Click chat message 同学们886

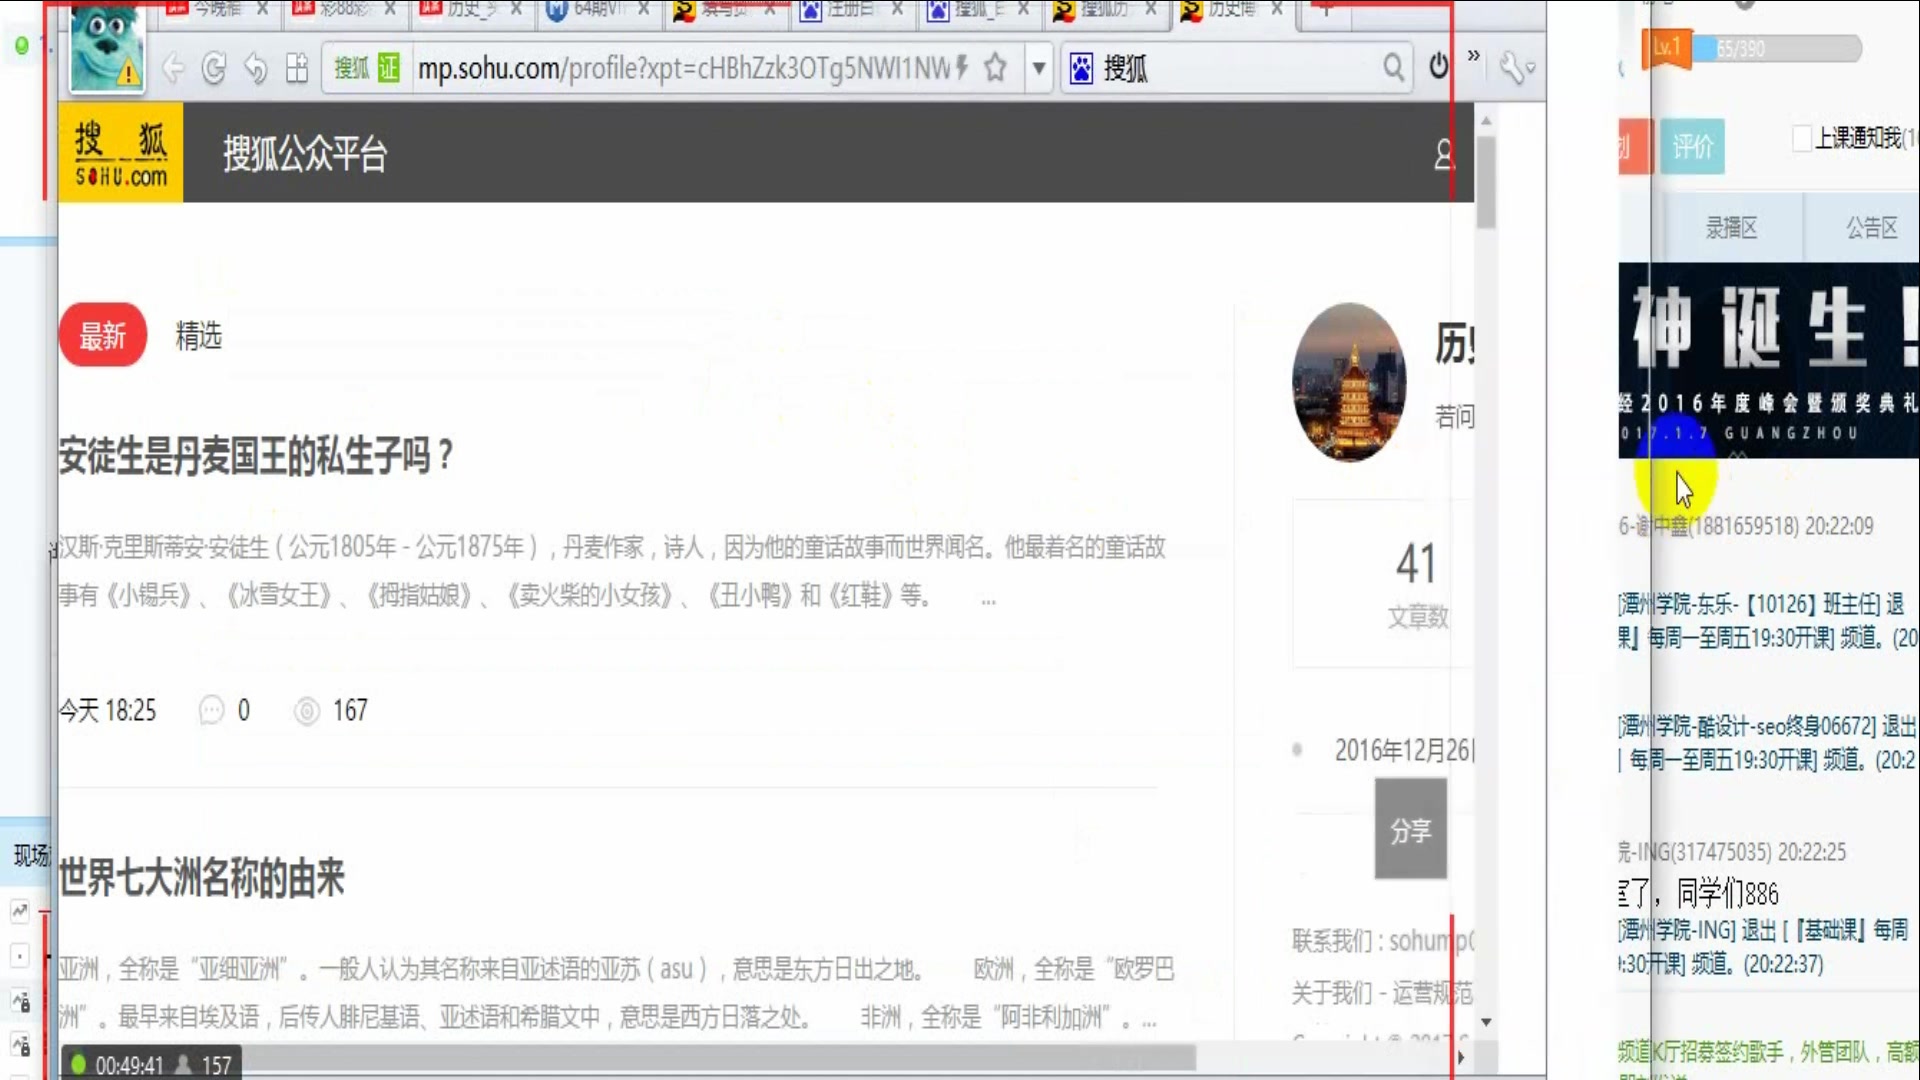(1727, 892)
